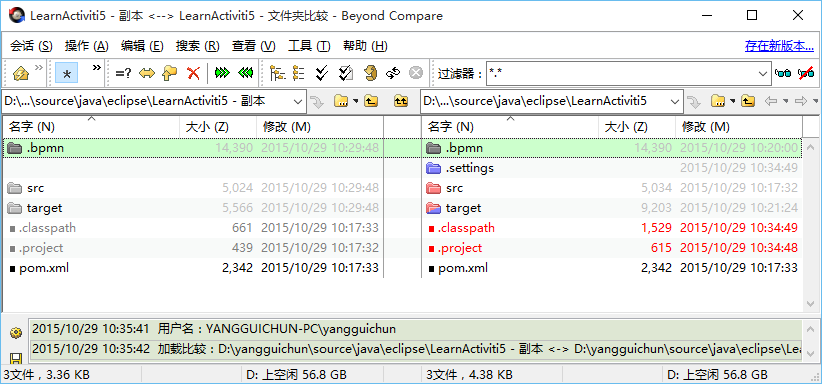Toggle the show all asterisk filter

click(67, 73)
